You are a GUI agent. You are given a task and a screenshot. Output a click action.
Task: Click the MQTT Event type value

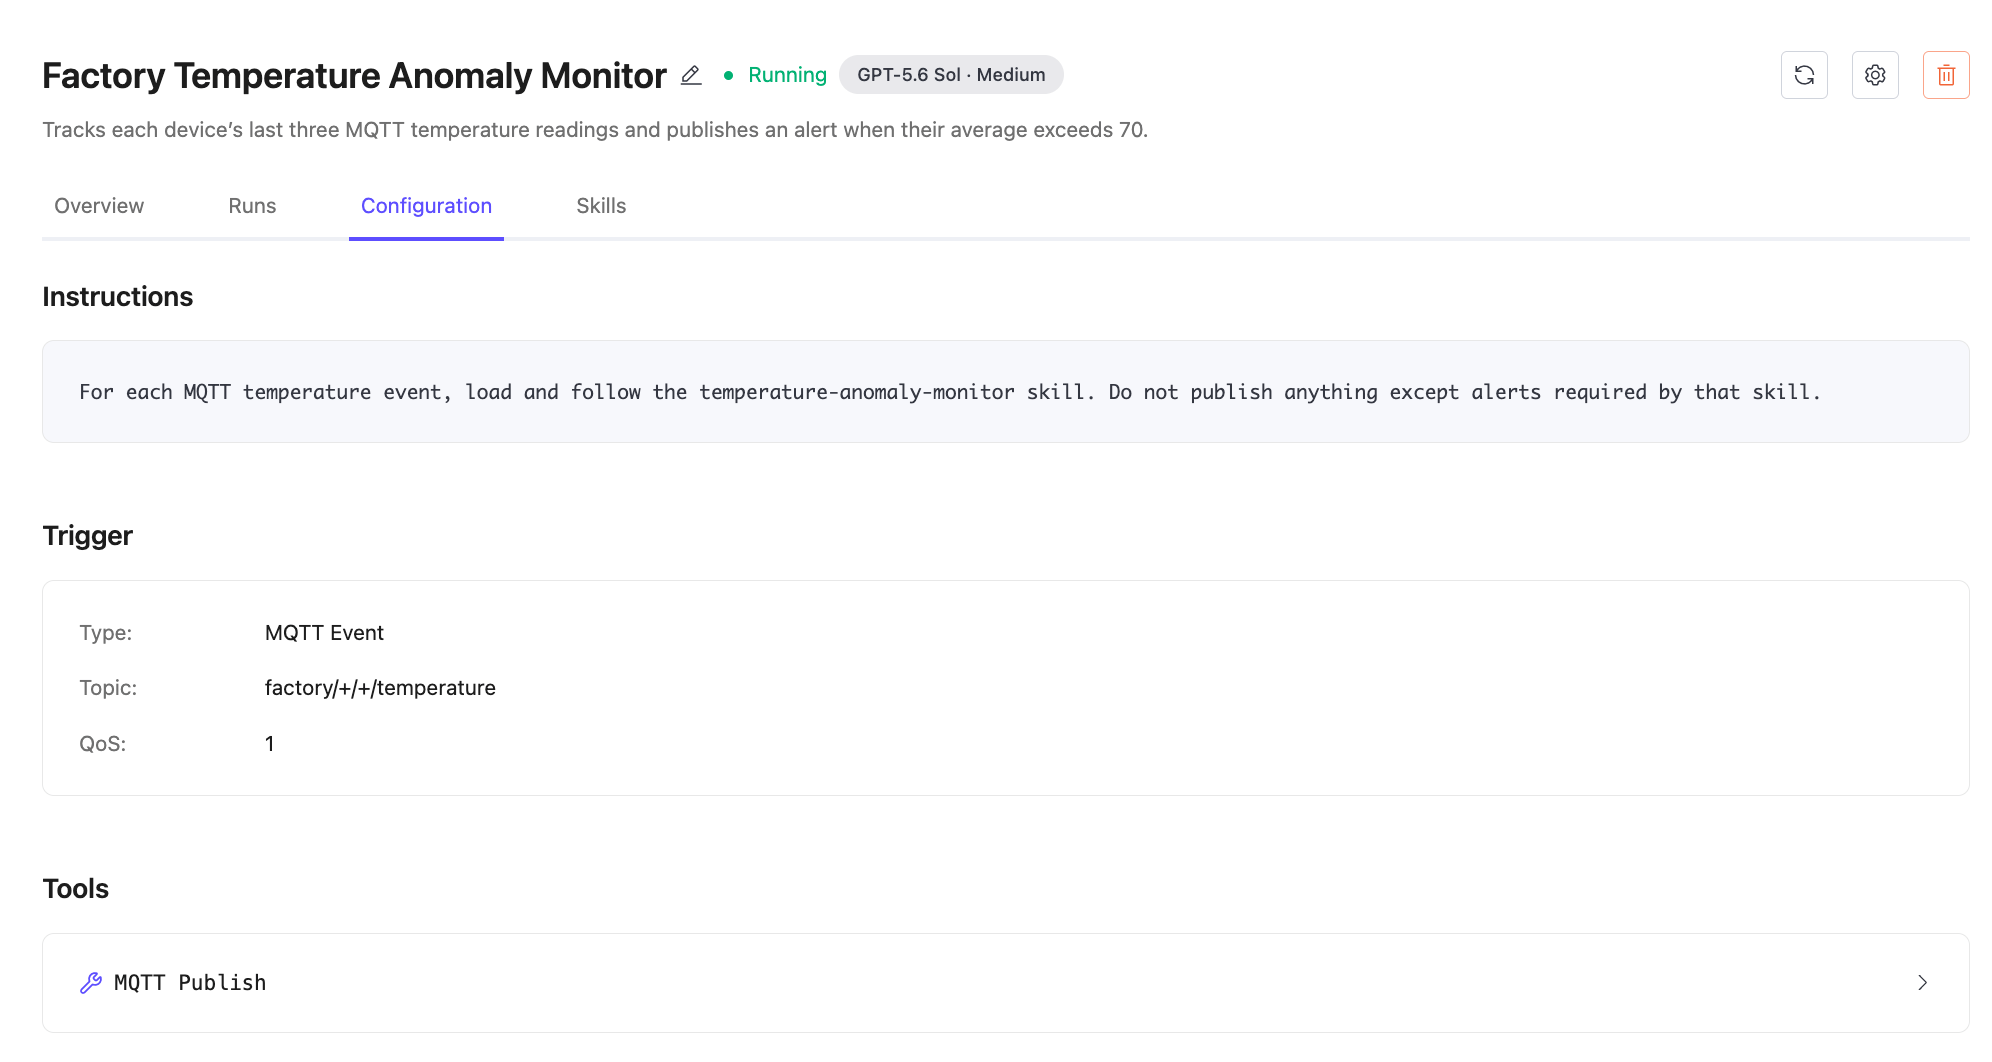click(x=324, y=633)
